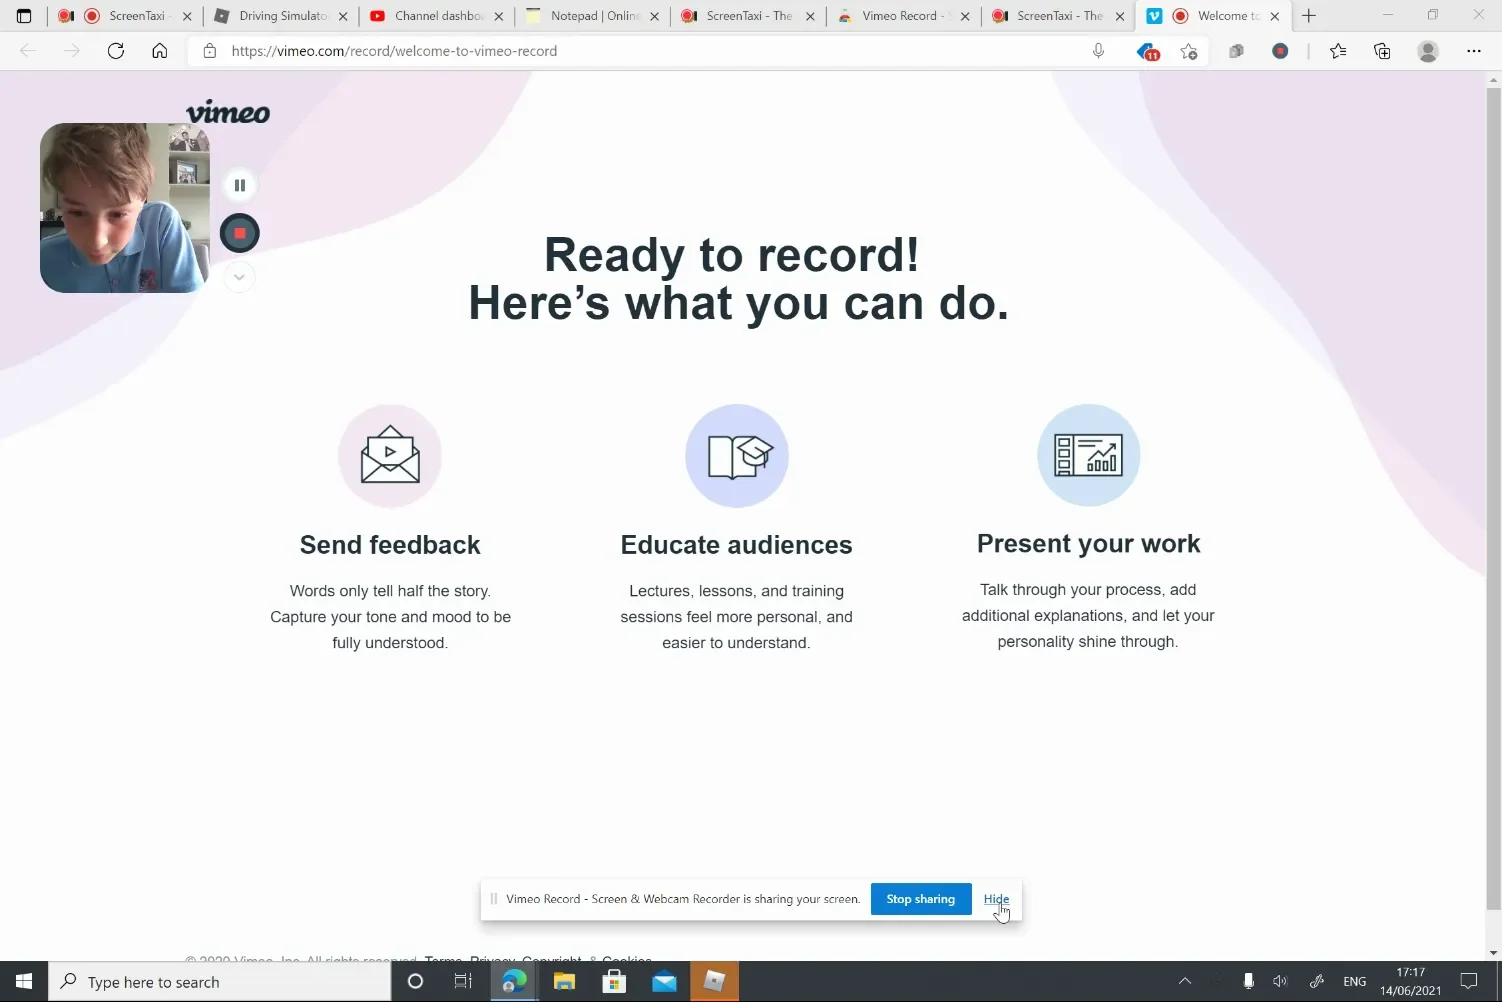Image resolution: width=1502 pixels, height=1002 pixels.
Task: Click the Stop sharing button
Action: (x=921, y=899)
